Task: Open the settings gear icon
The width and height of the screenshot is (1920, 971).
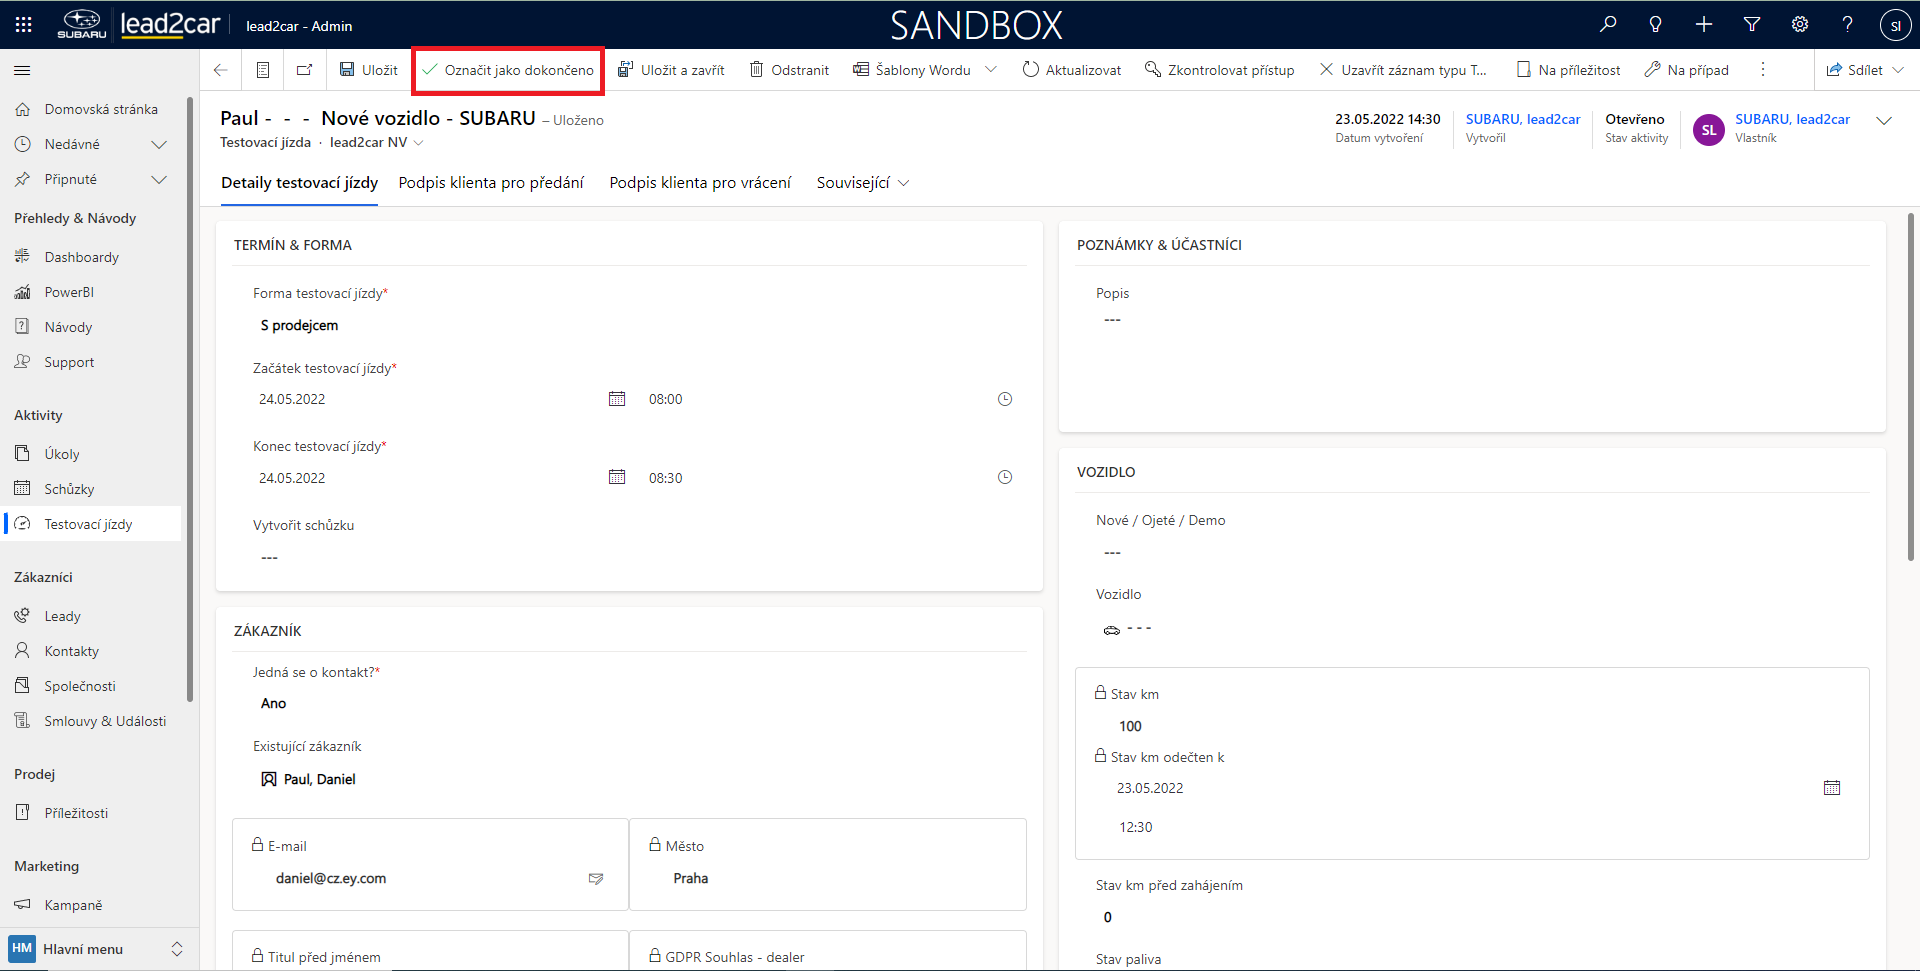Action: [x=1800, y=25]
